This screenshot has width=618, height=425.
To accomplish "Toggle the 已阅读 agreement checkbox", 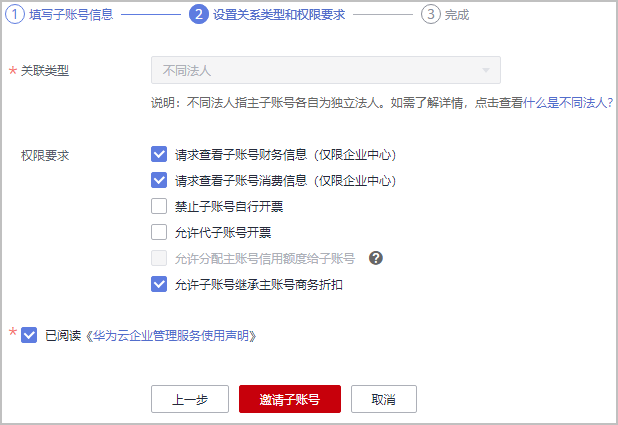I will tap(29, 335).
